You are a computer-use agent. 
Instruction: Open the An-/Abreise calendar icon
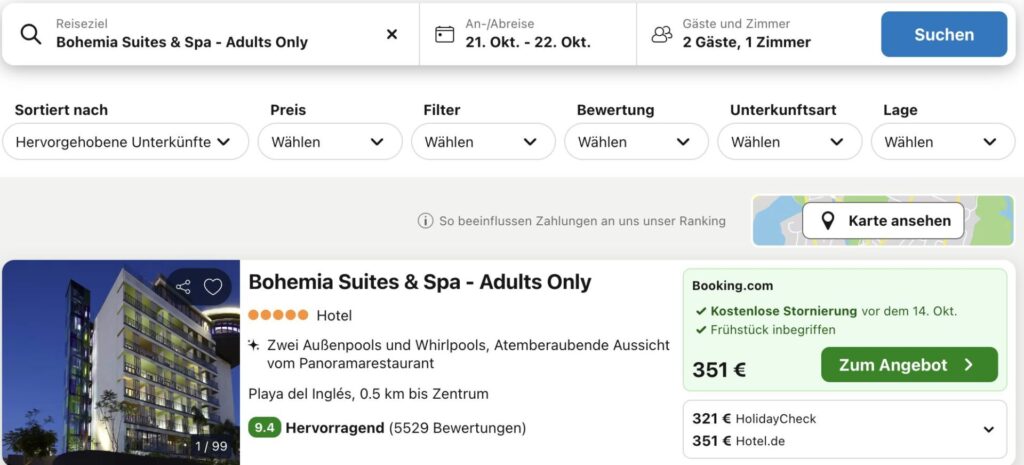pyautogui.click(x=445, y=34)
